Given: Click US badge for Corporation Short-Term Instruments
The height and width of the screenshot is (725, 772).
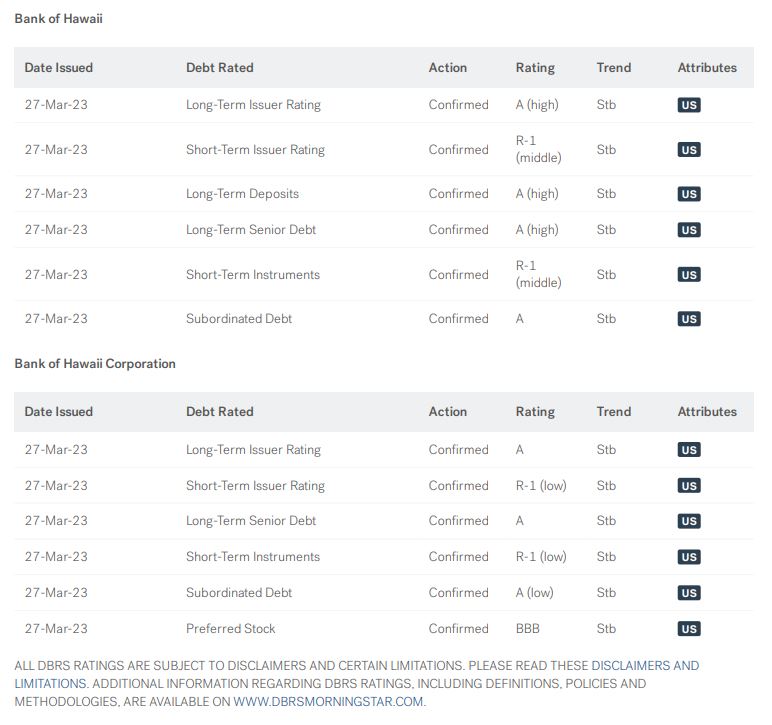Looking at the screenshot, I should pyautogui.click(x=689, y=557).
